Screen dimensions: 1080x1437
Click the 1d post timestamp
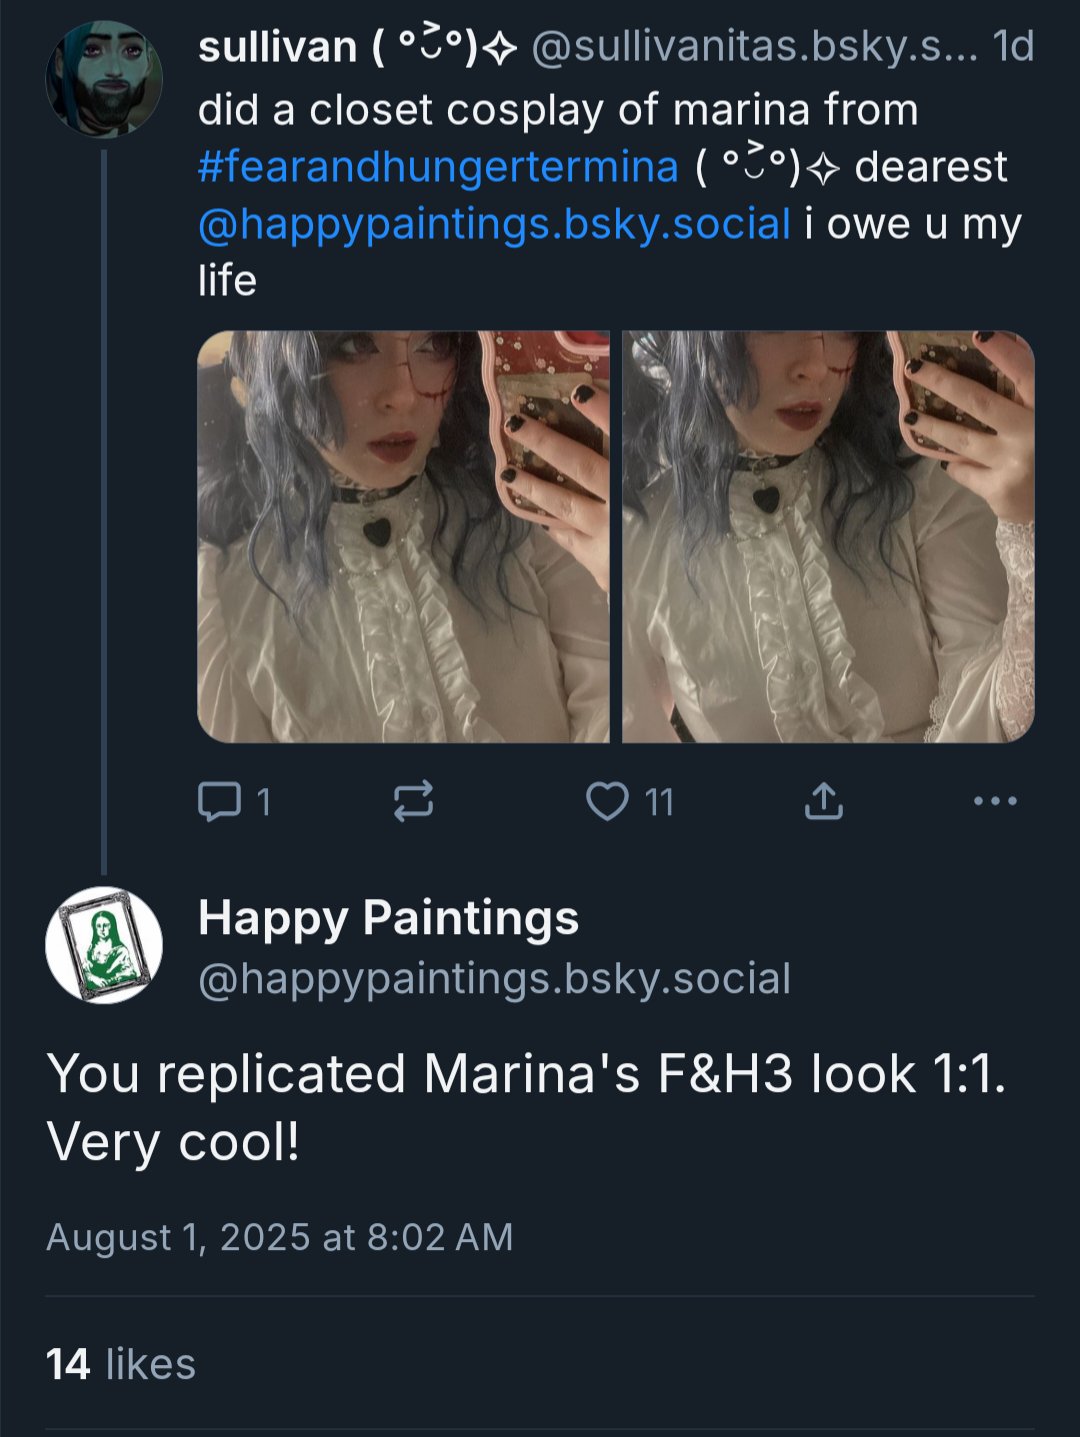[x=1013, y=47]
